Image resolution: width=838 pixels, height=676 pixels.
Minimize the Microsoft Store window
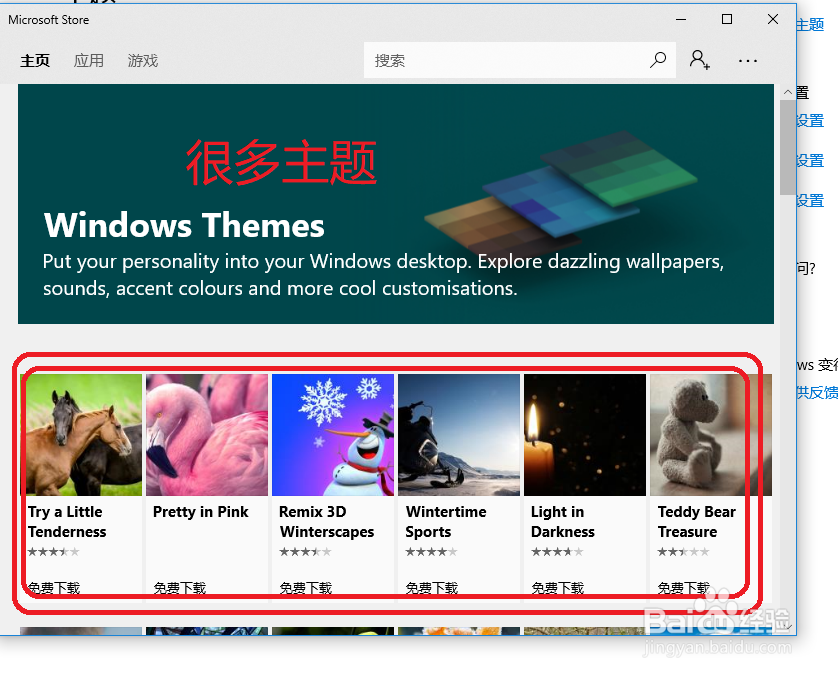681,19
